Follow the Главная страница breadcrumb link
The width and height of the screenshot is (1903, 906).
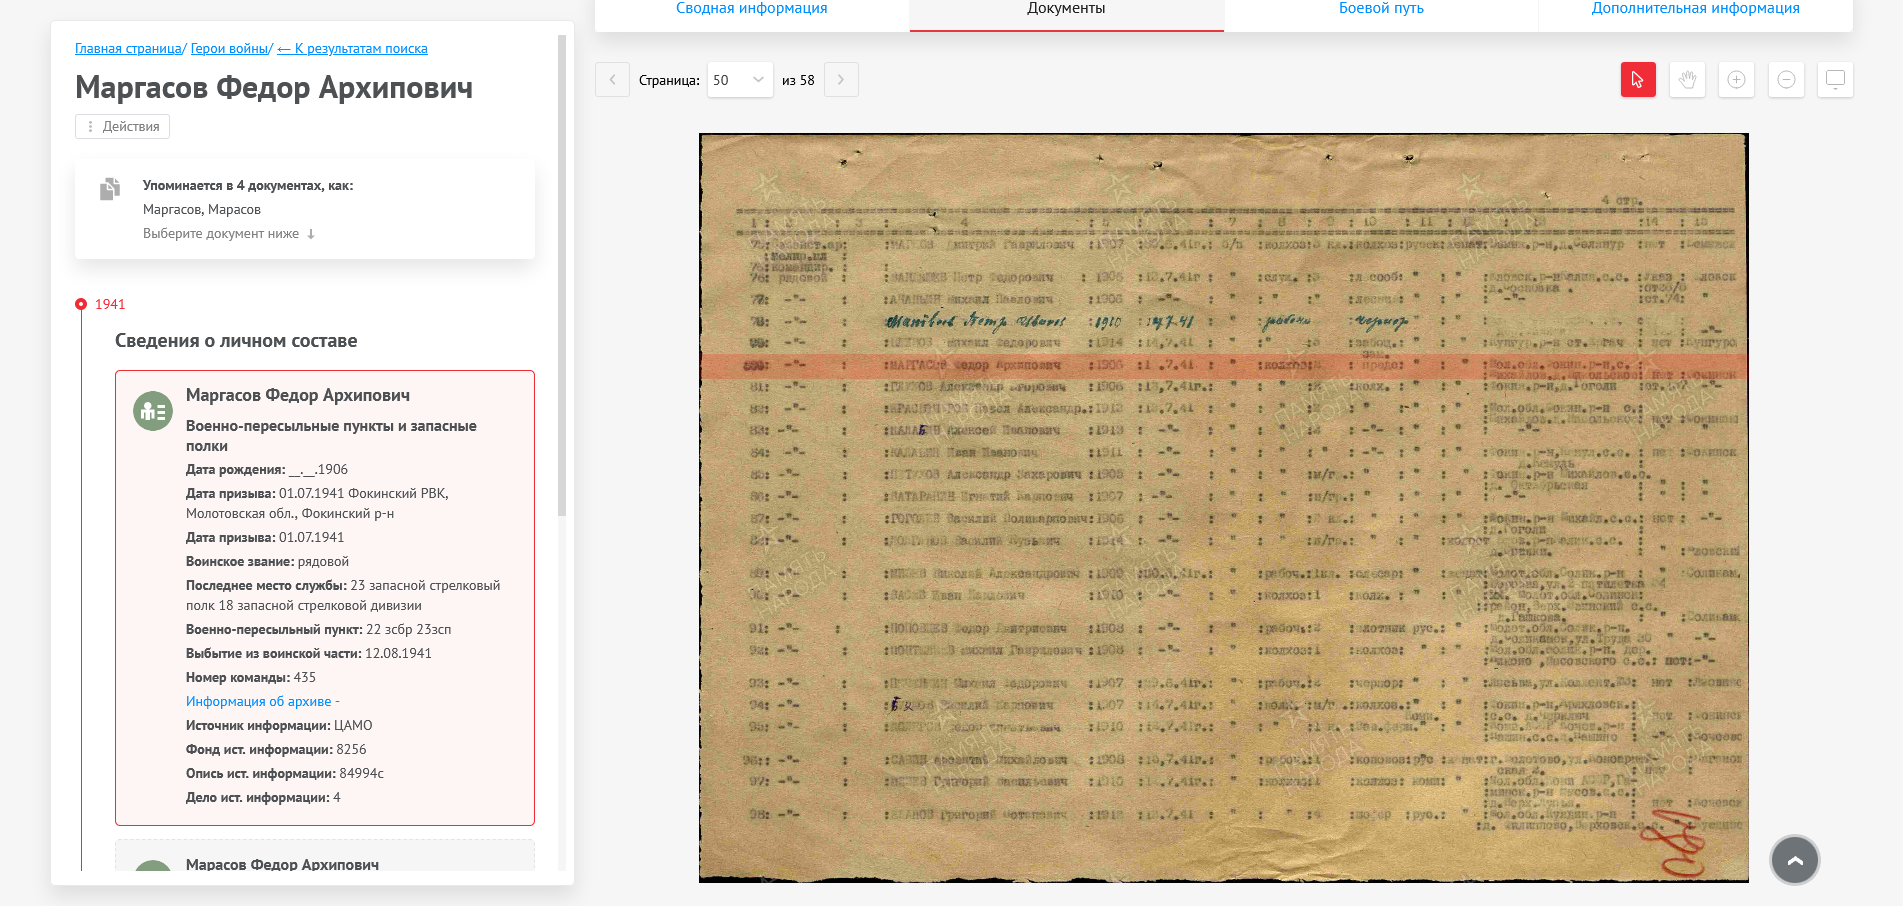click(128, 49)
